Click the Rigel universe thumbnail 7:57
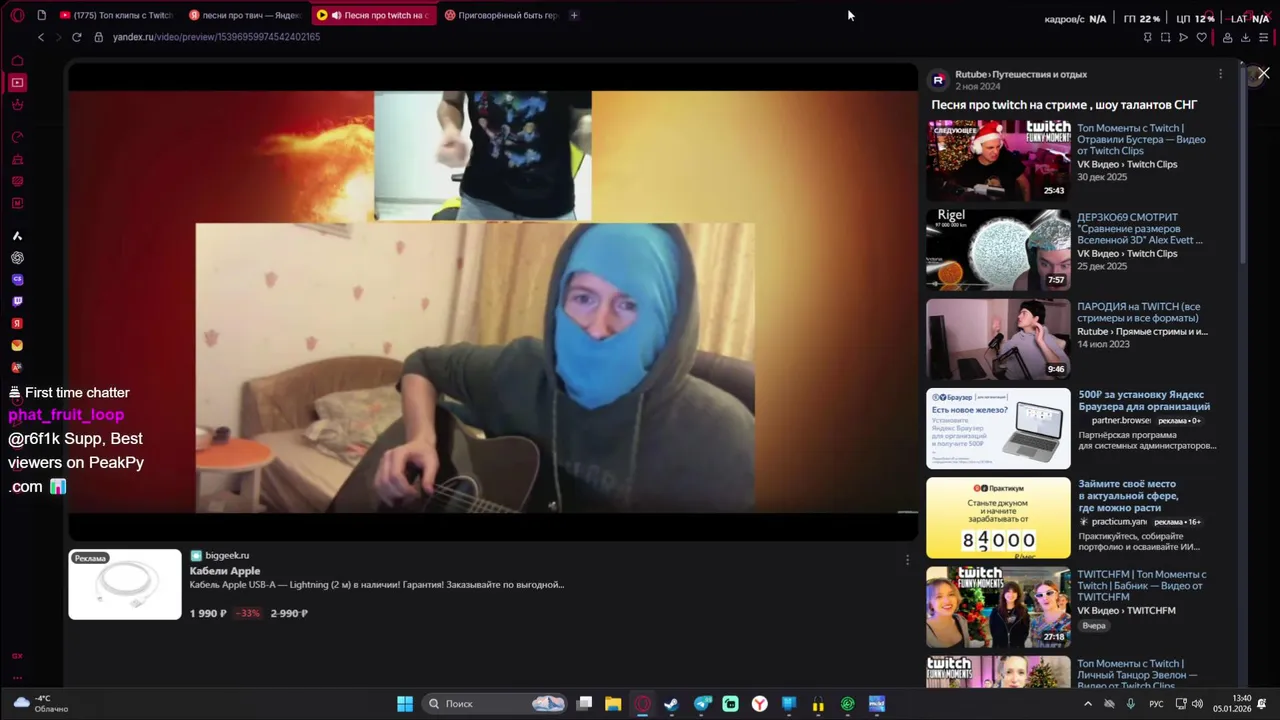 tap(998, 249)
